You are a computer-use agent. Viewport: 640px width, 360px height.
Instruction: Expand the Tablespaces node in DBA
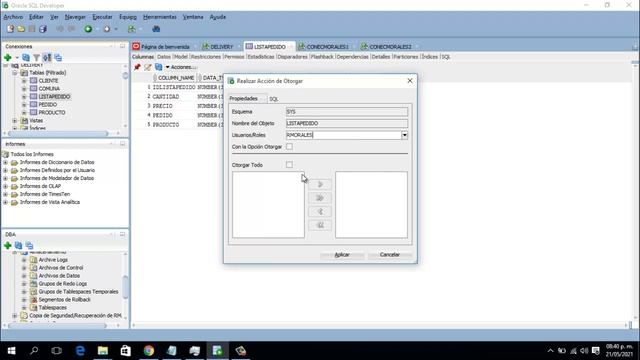pyautogui.click(x=24, y=307)
